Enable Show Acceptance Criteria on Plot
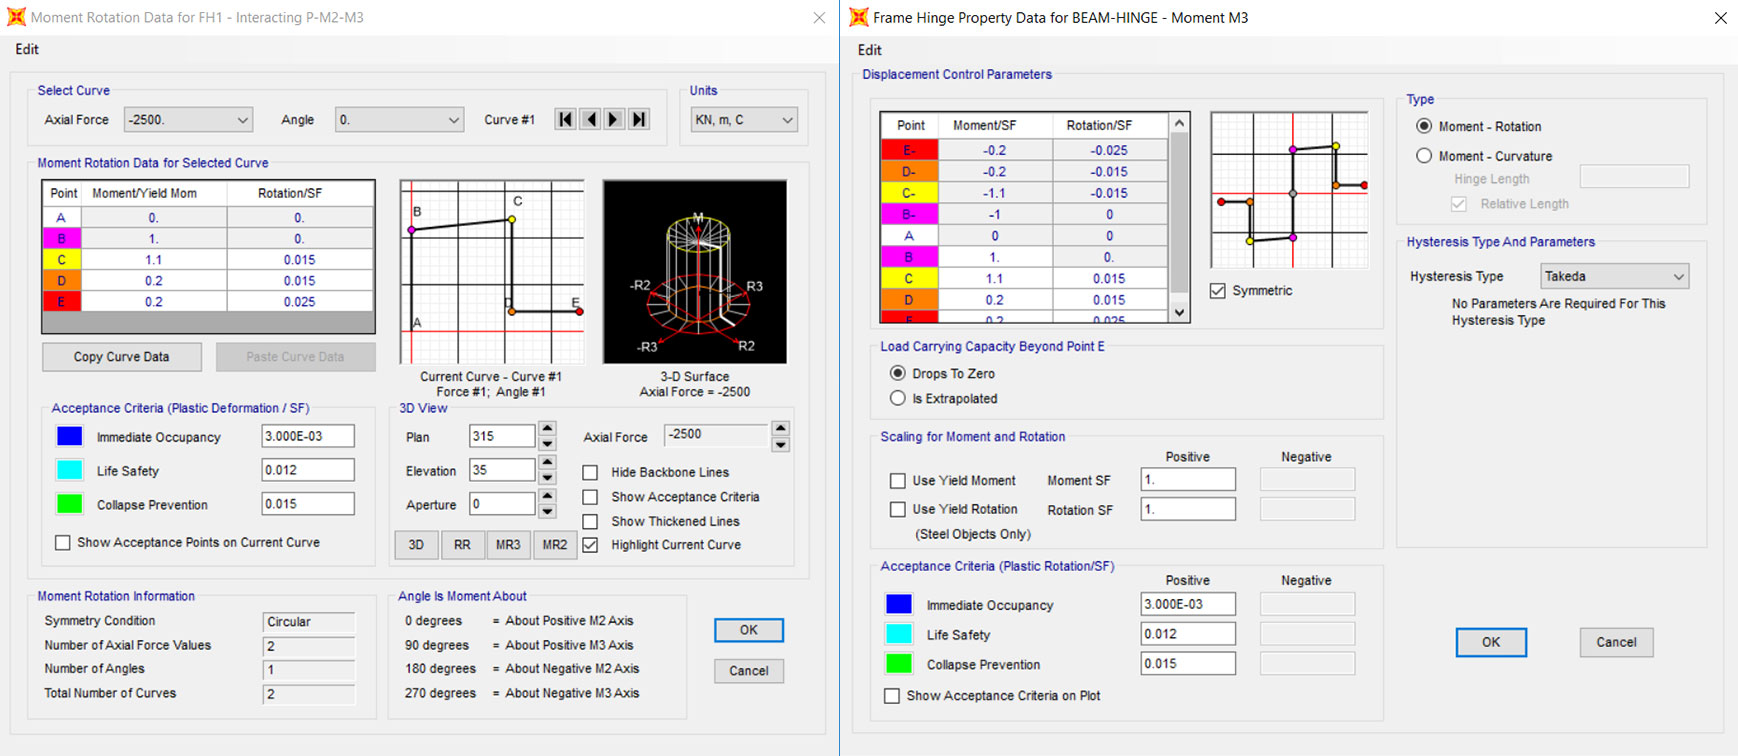 pos(892,696)
